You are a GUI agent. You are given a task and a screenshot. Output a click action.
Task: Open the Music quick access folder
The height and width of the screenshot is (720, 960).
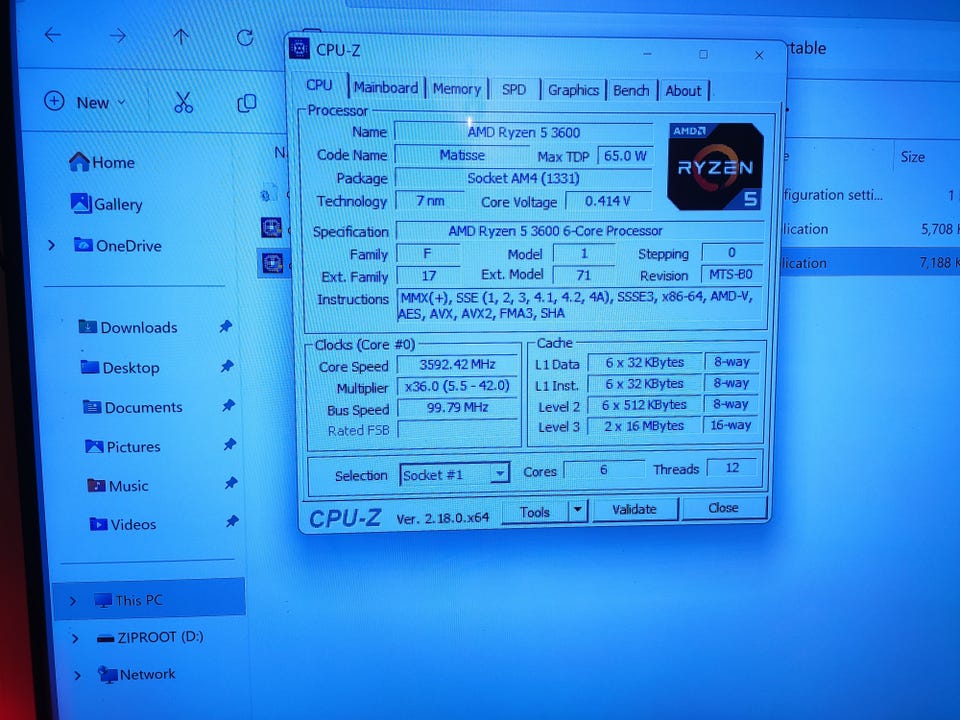click(118, 486)
